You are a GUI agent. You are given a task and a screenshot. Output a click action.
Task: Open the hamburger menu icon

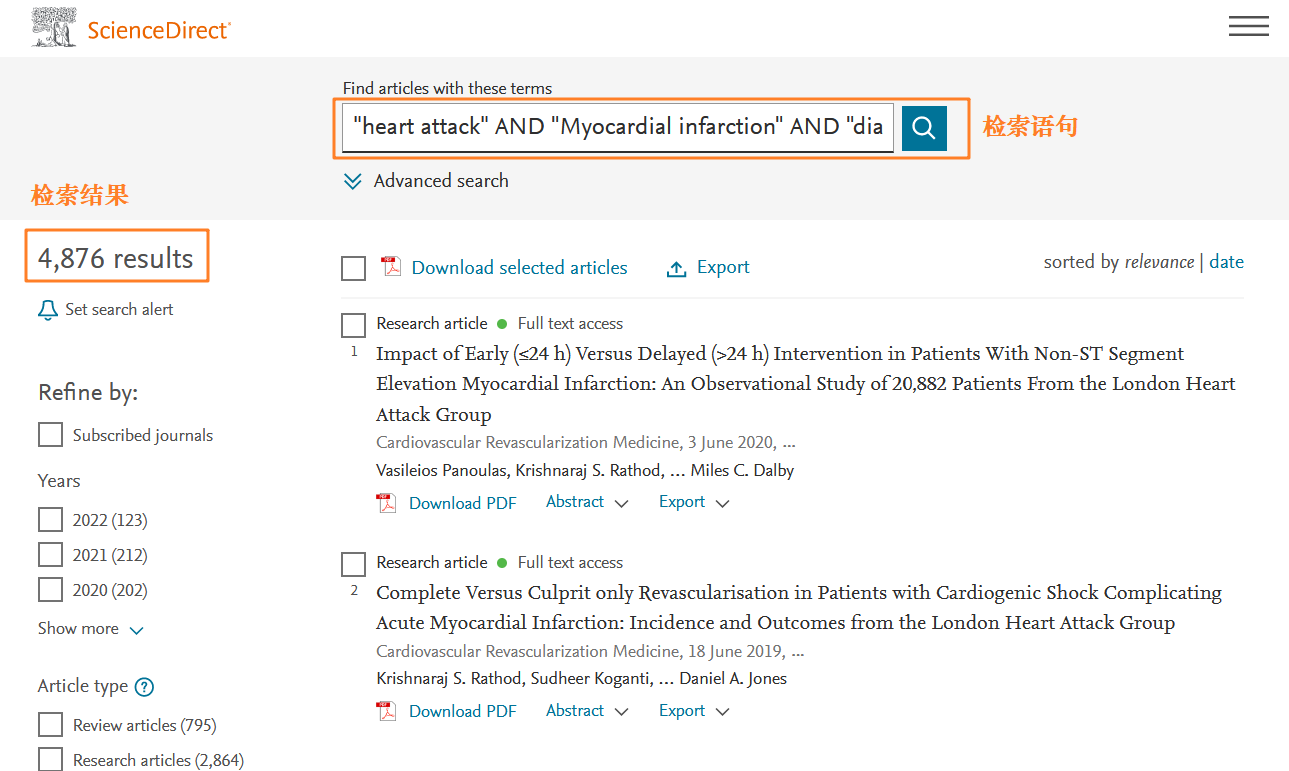point(1248,27)
